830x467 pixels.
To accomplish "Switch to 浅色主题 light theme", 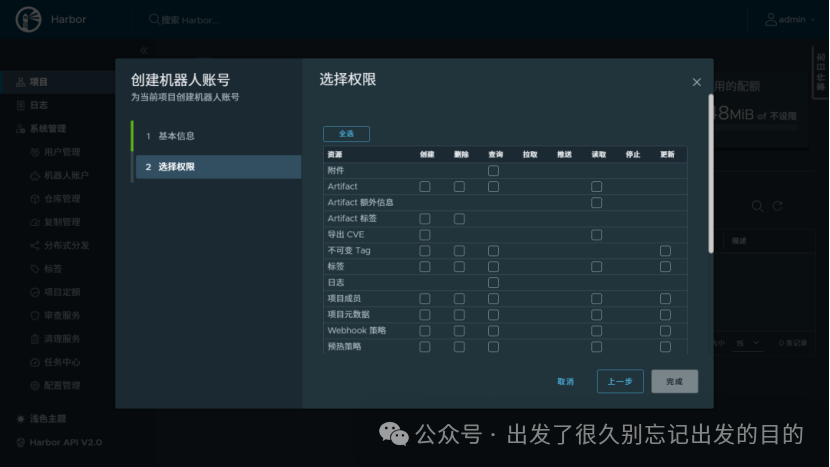I will [x=48, y=419].
